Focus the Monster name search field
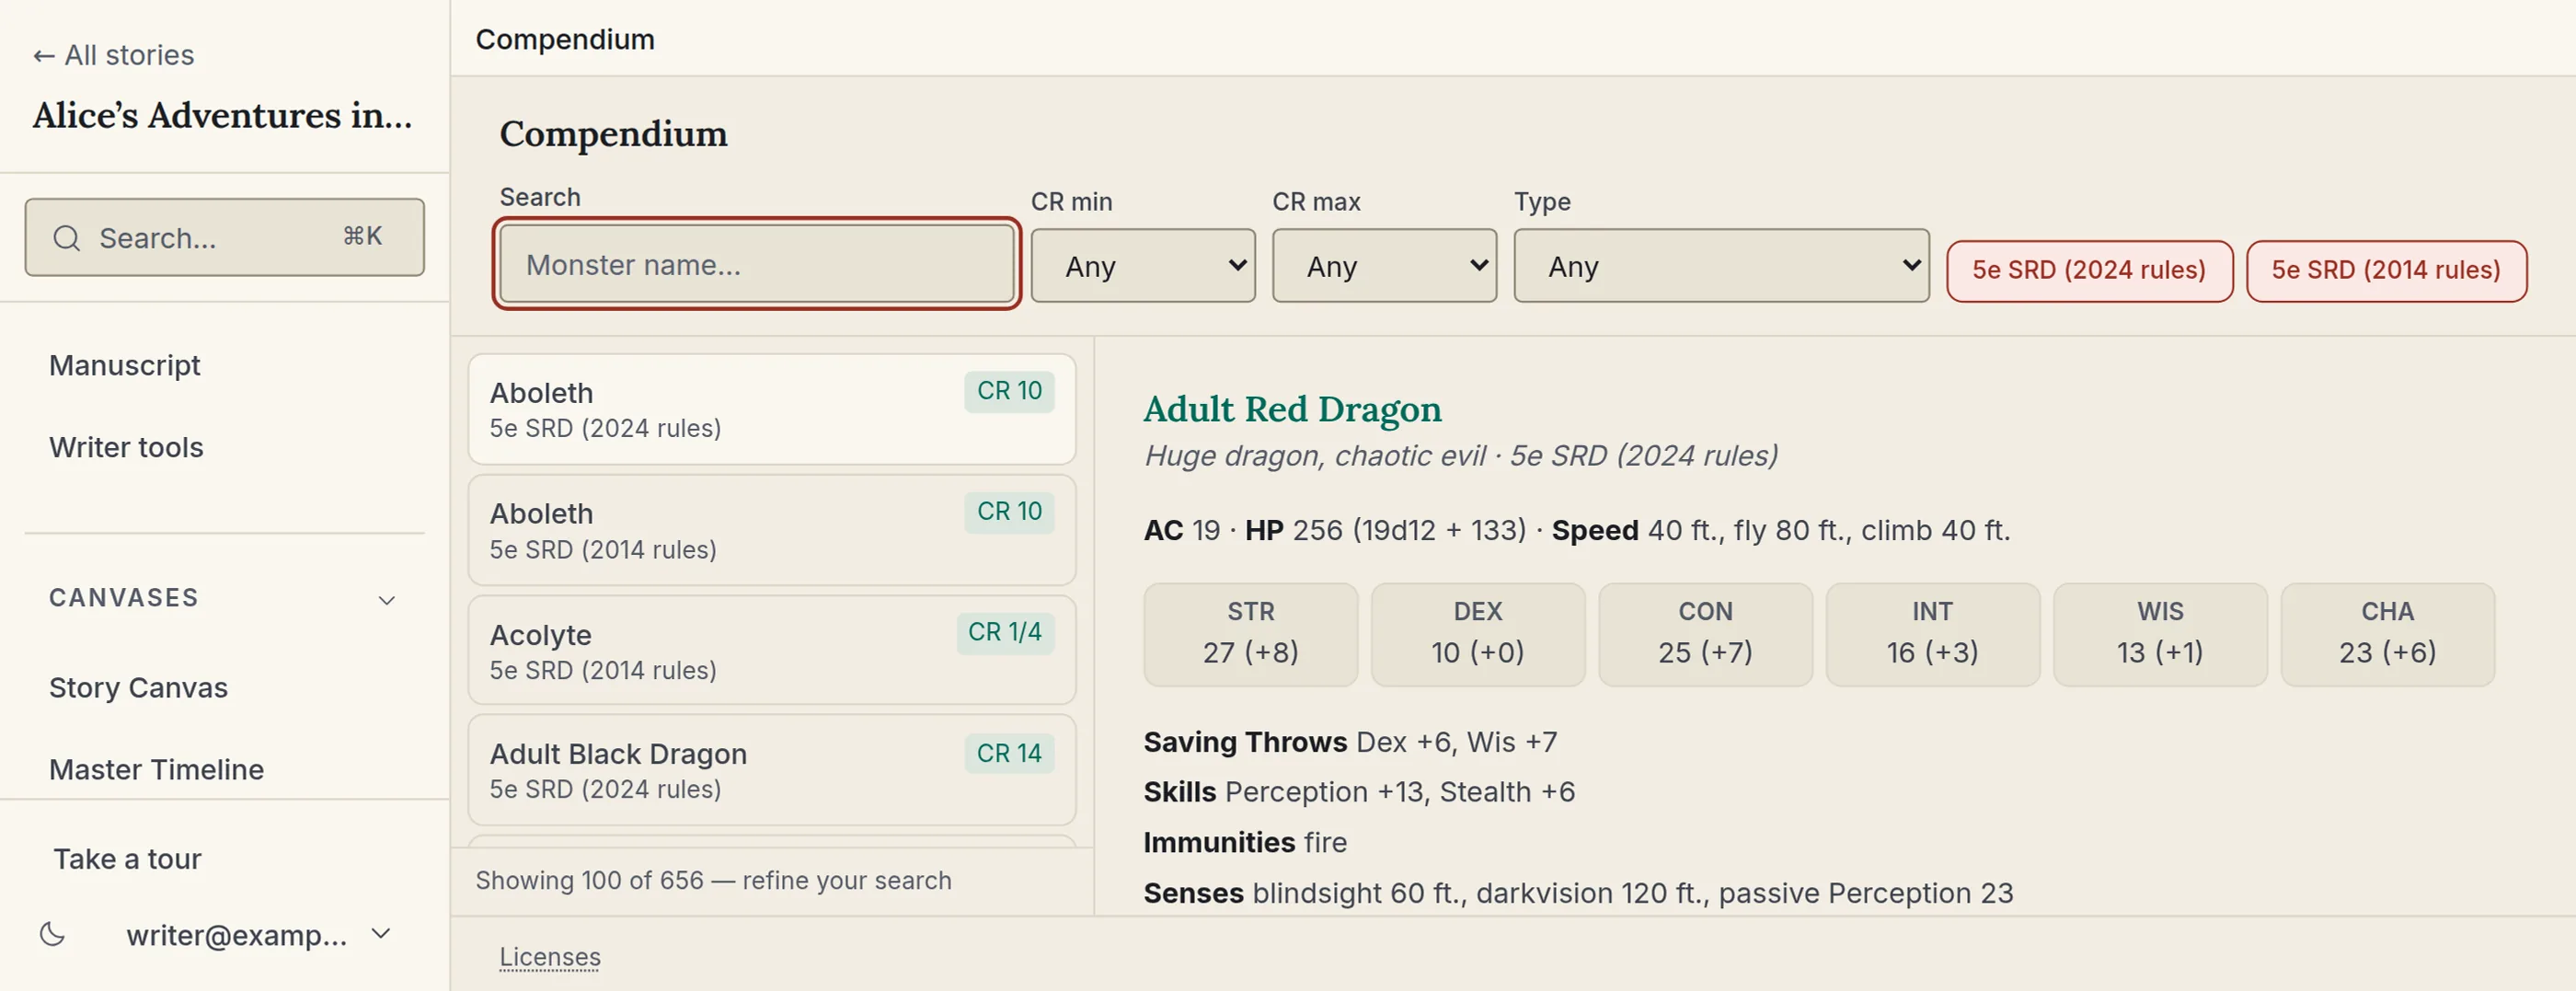This screenshot has height=991, width=2576. pos(757,264)
